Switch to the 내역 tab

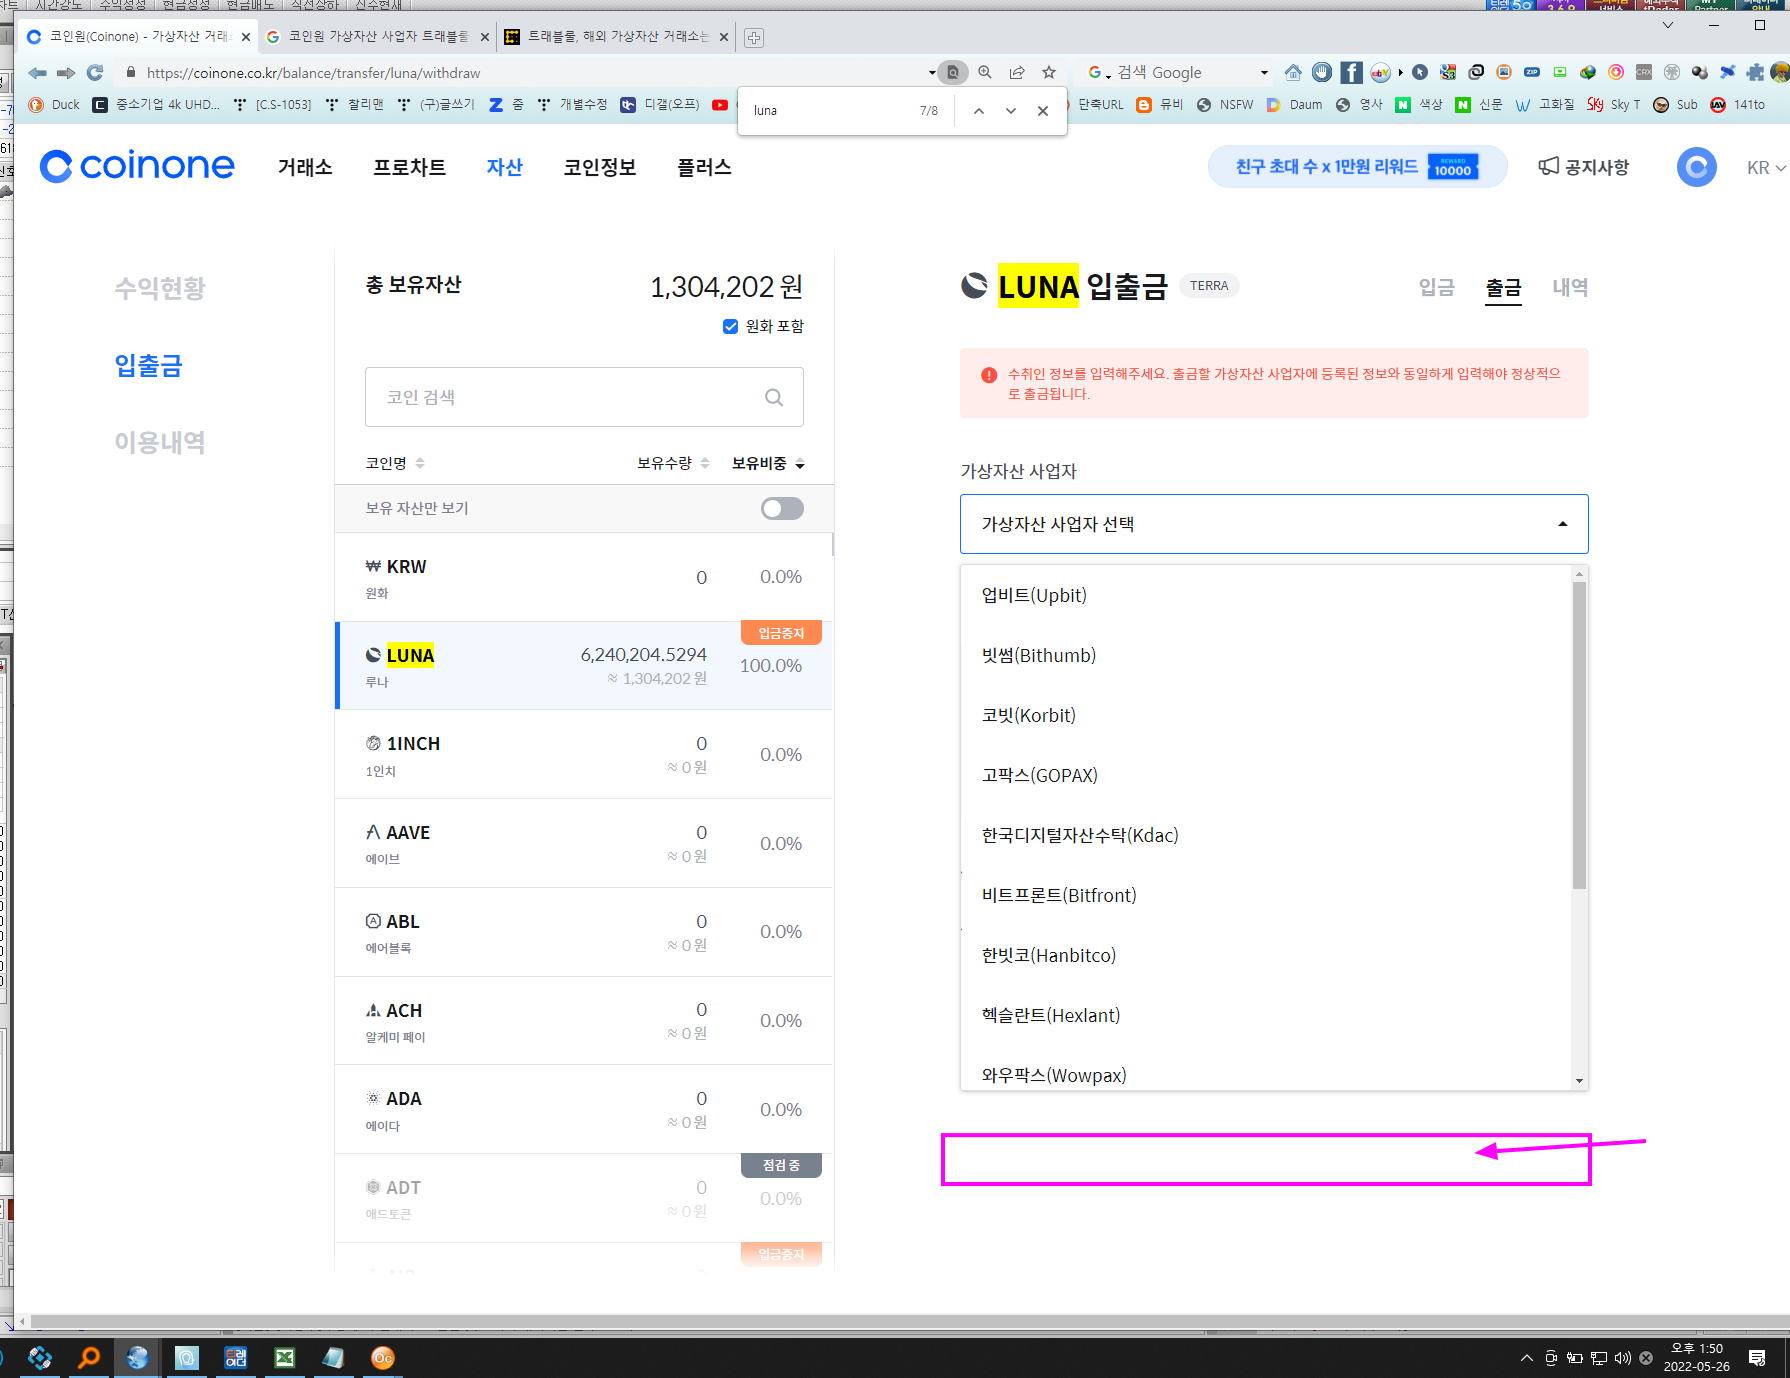[1570, 287]
